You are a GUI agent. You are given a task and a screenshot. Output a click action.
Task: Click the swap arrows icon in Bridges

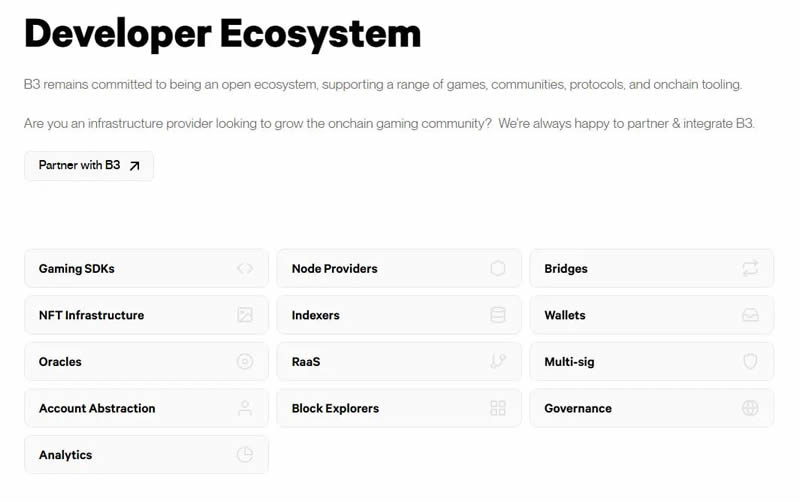point(751,269)
